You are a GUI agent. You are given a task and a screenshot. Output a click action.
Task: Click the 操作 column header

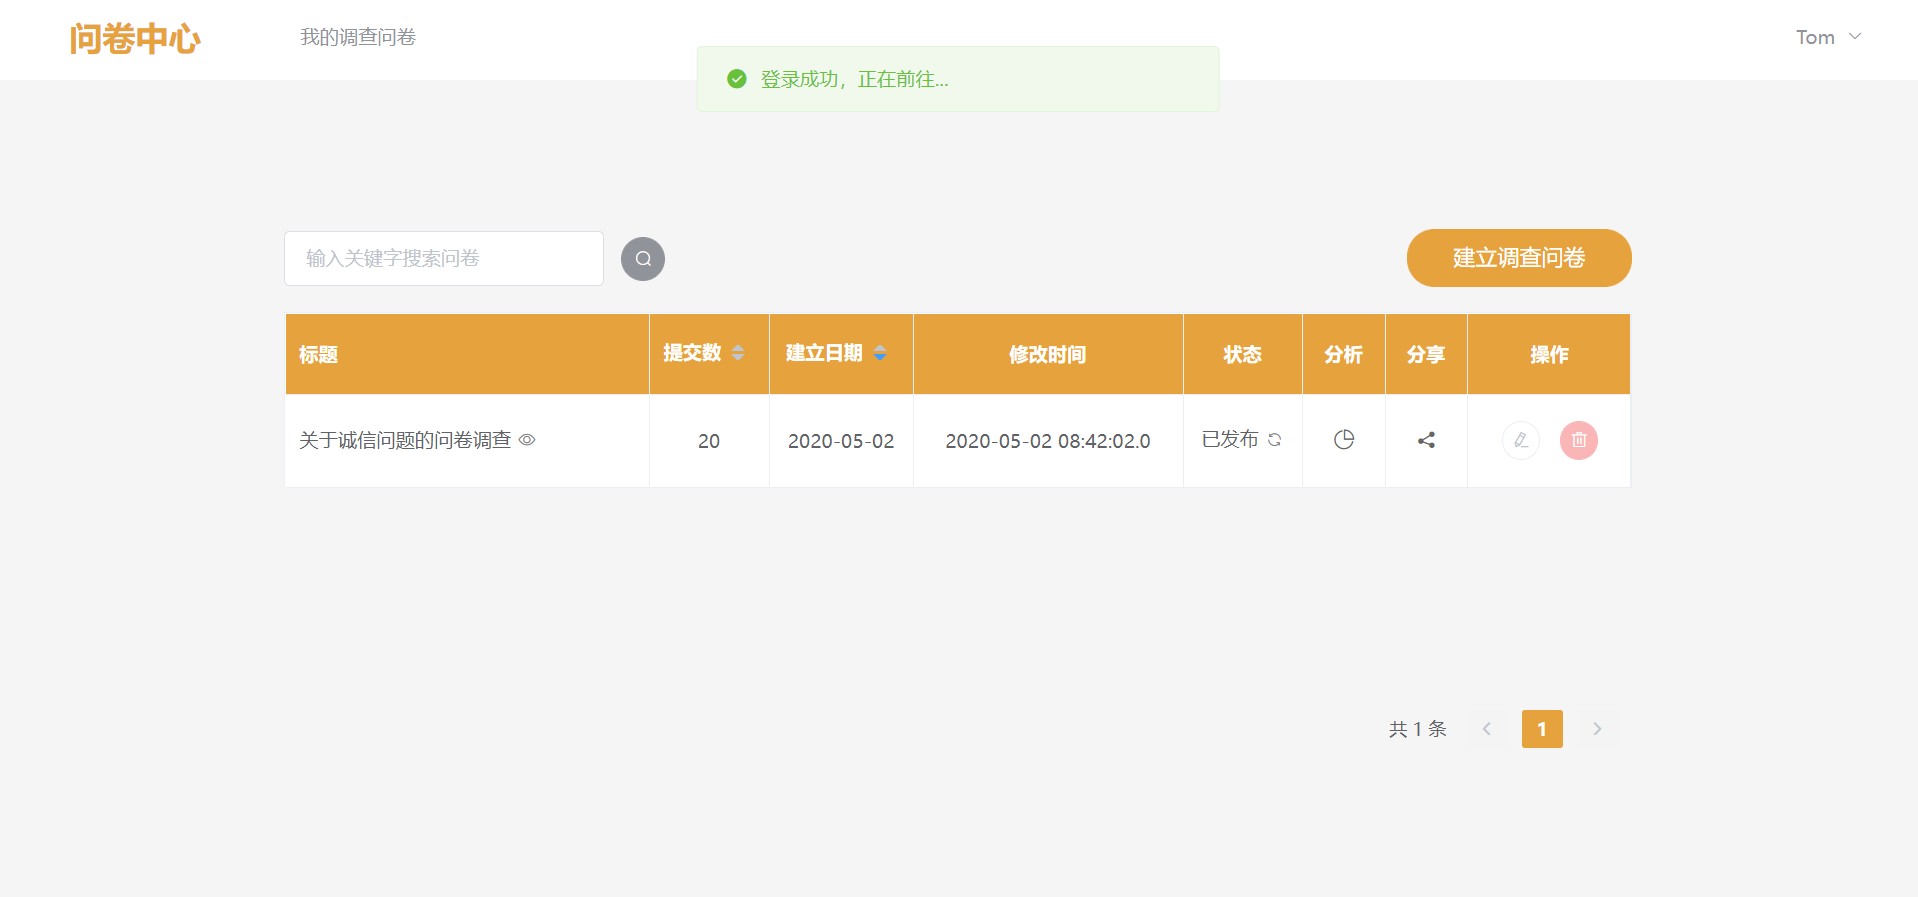1549,354
